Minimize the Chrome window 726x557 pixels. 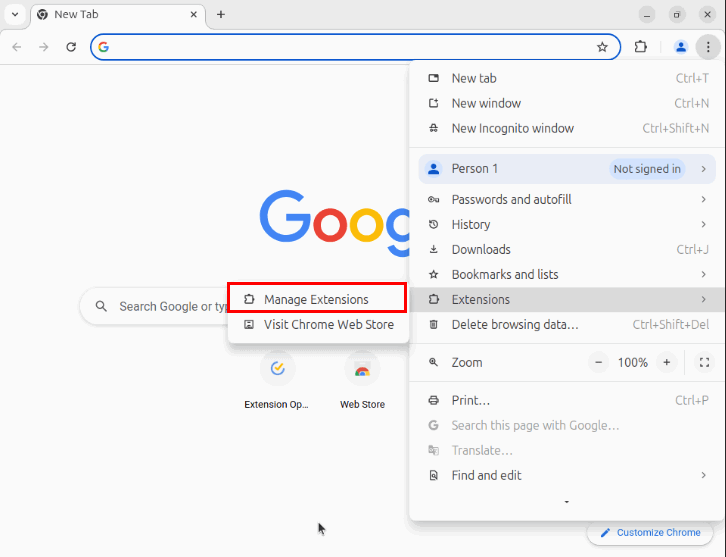[x=647, y=14]
